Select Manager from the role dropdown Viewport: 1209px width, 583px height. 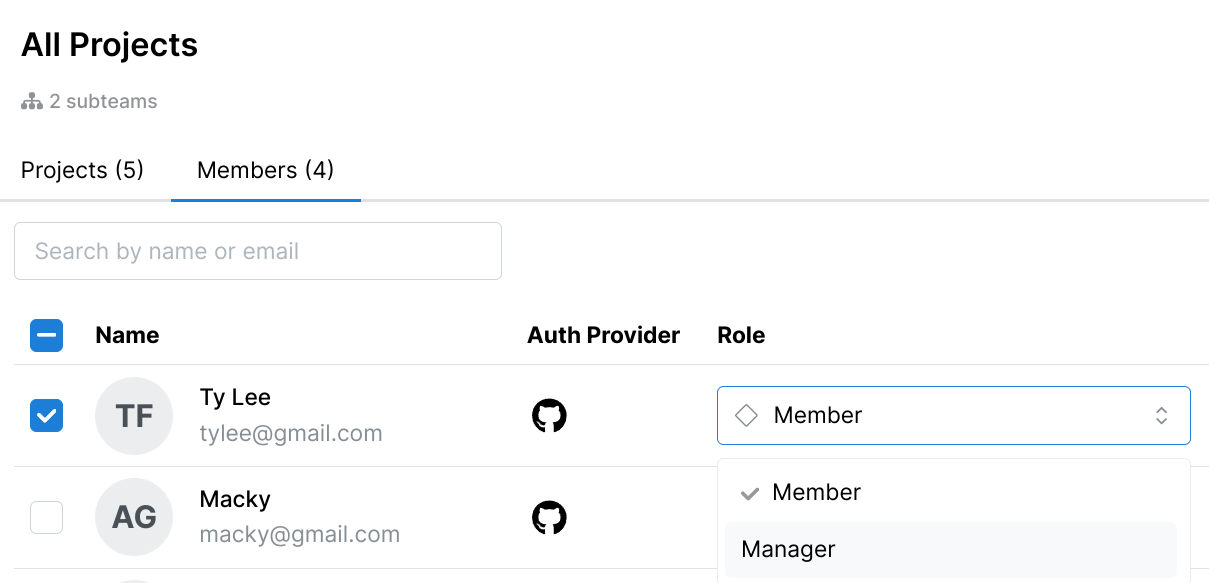tap(789, 548)
